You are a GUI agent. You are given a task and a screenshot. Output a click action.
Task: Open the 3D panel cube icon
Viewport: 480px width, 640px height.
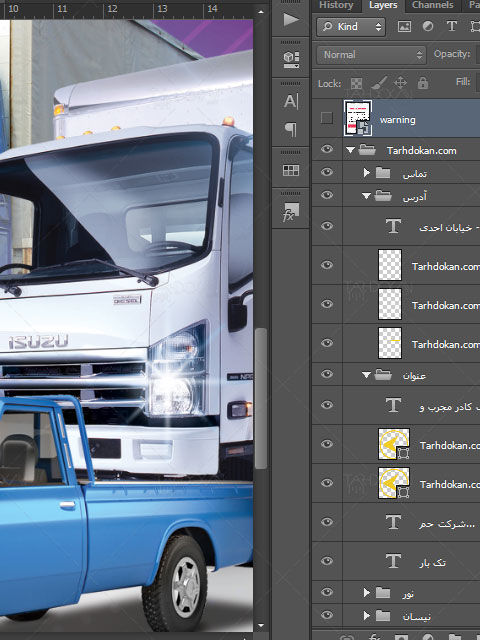point(291,59)
